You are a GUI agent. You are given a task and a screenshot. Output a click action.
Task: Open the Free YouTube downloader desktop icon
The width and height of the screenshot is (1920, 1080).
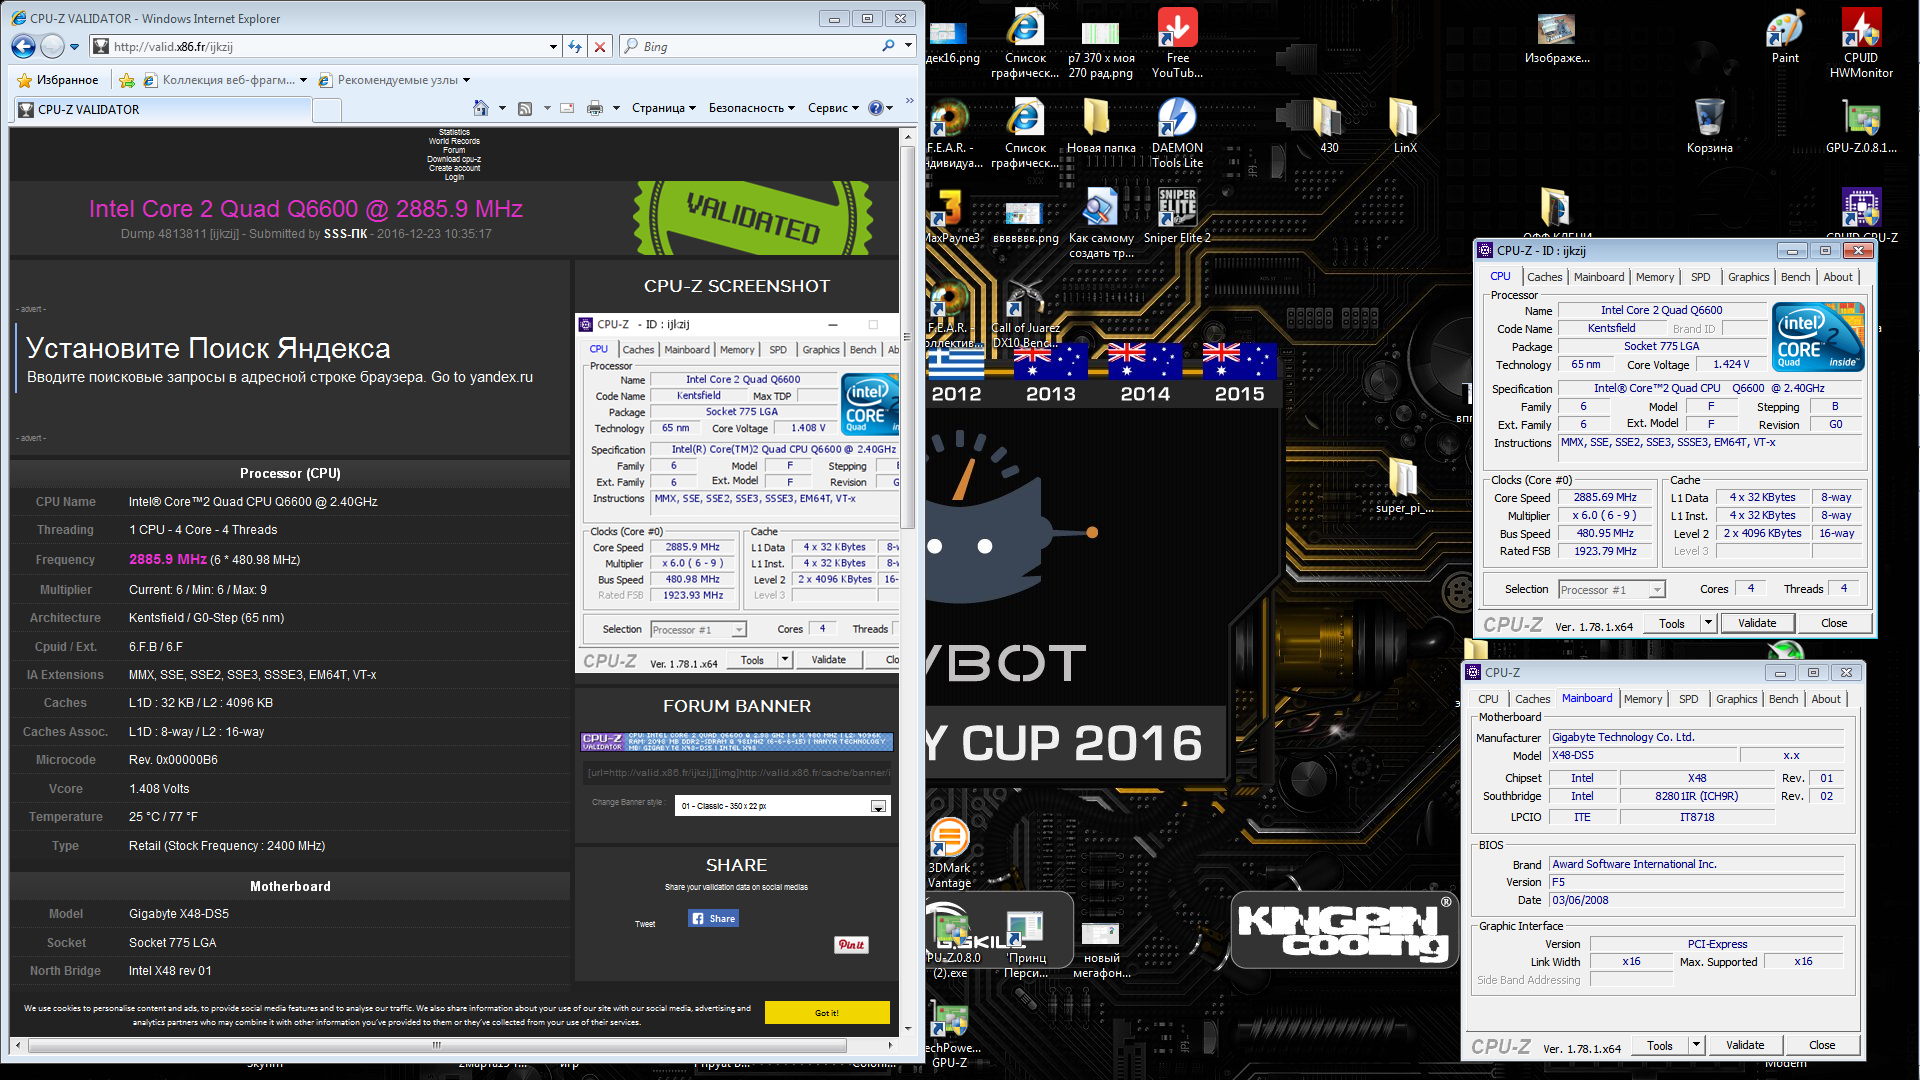[1177, 44]
